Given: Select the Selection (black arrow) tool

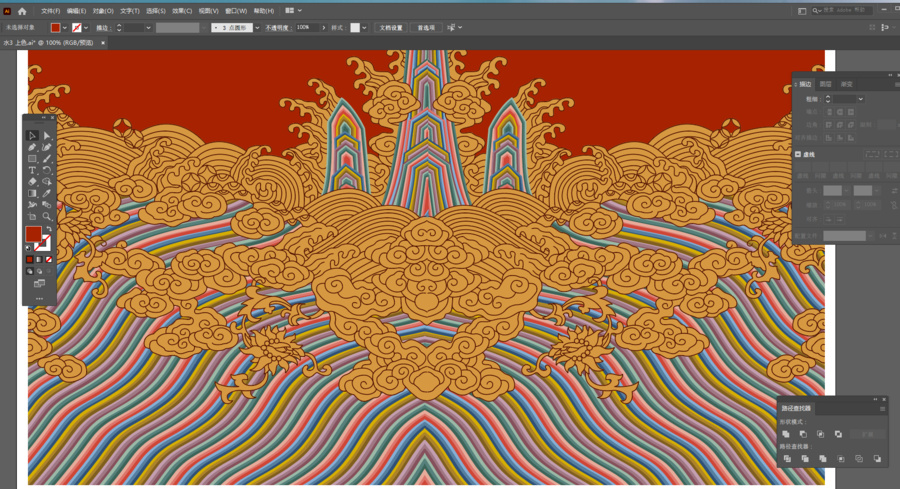Looking at the screenshot, I should coord(32,135).
